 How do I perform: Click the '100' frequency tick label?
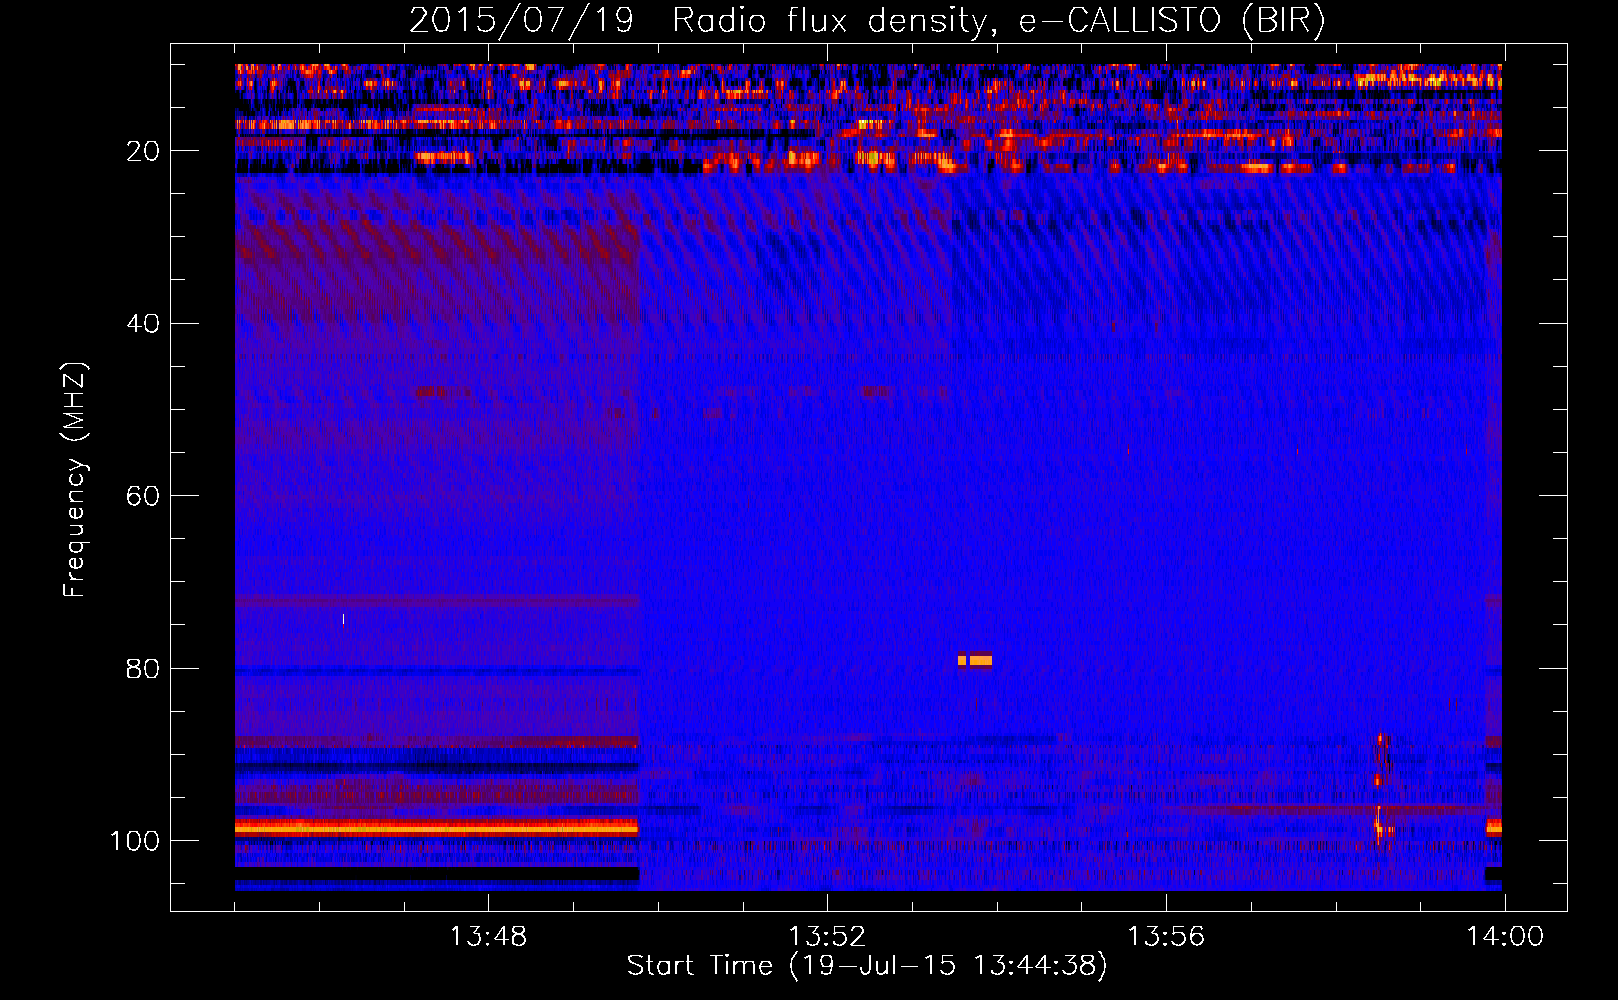[136, 841]
